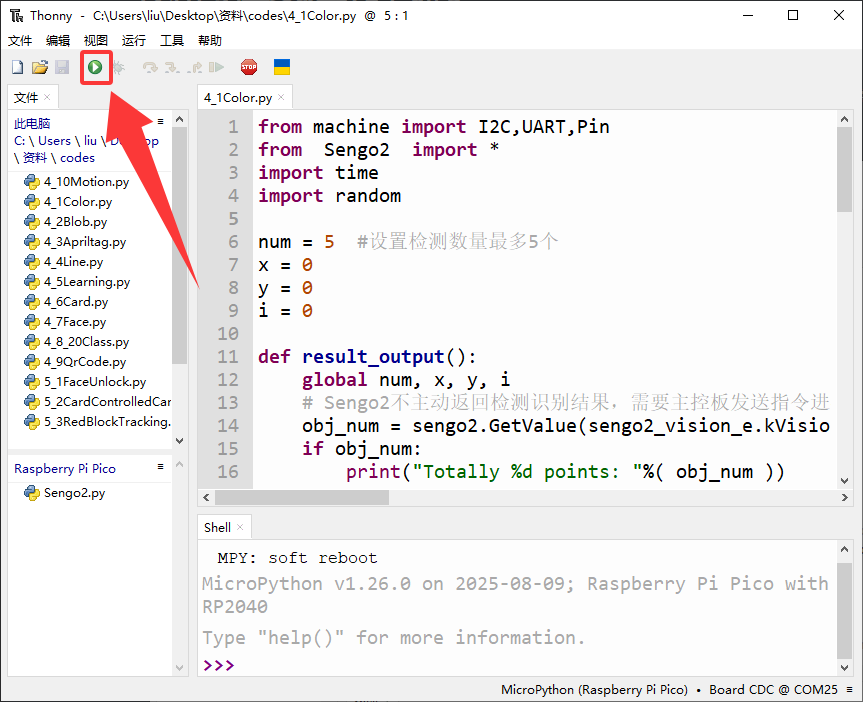Click the Resume toolbar icon
The width and height of the screenshot is (863, 702).
pos(216,67)
